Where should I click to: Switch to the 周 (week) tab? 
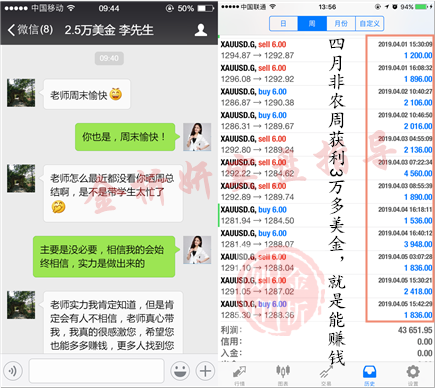[x=312, y=24]
